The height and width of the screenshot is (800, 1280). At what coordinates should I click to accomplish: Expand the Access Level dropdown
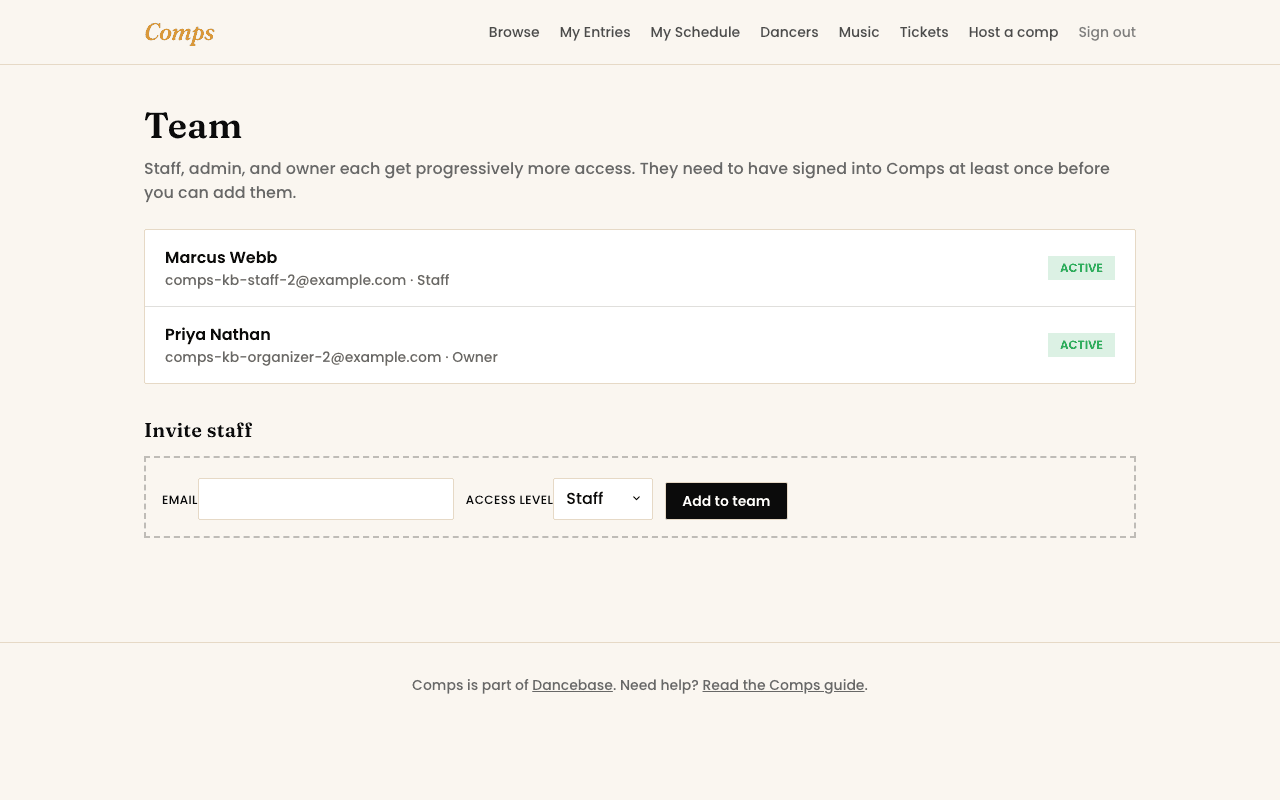click(x=603, y=499)
